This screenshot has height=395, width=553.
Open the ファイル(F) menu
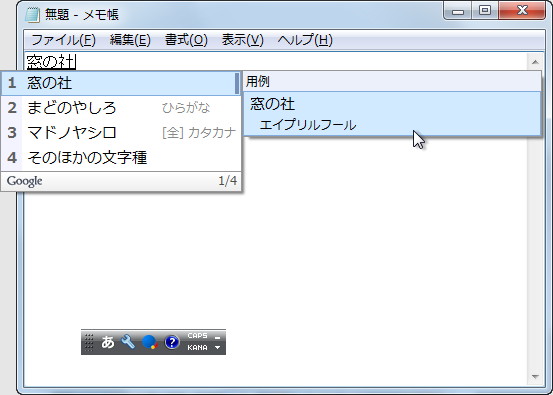point(63,40)
